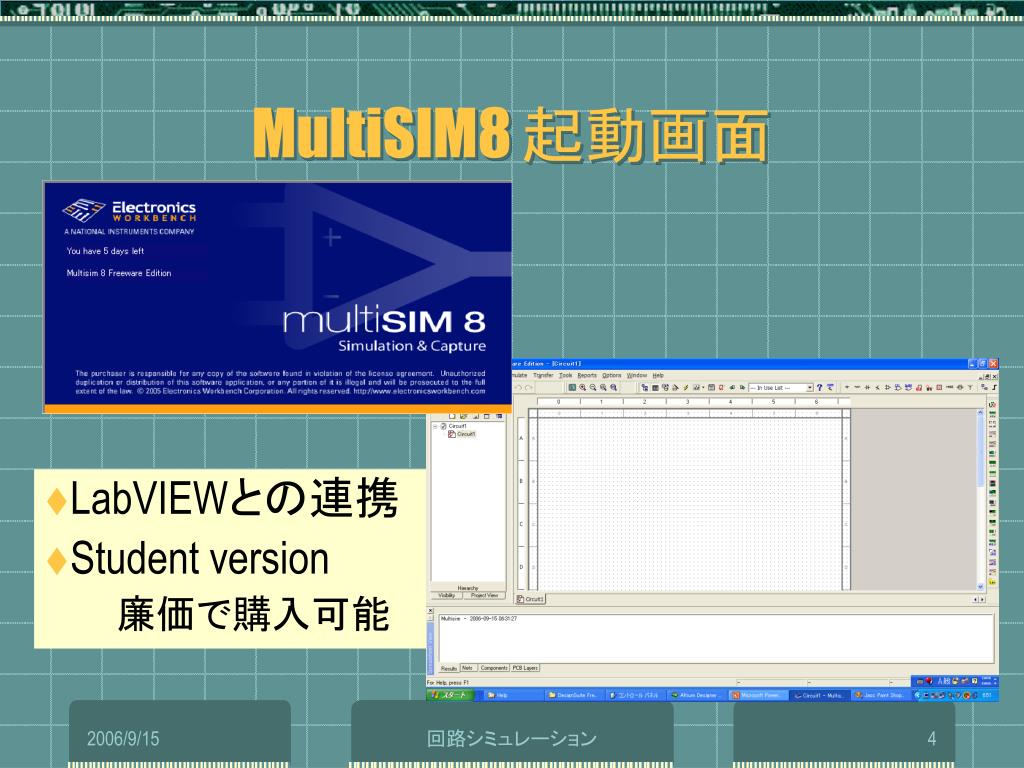The width and height of the screenshot is (1024, 768).
Task: Select the child Circuit1 sheet tree item
Action: coord(462,434)
